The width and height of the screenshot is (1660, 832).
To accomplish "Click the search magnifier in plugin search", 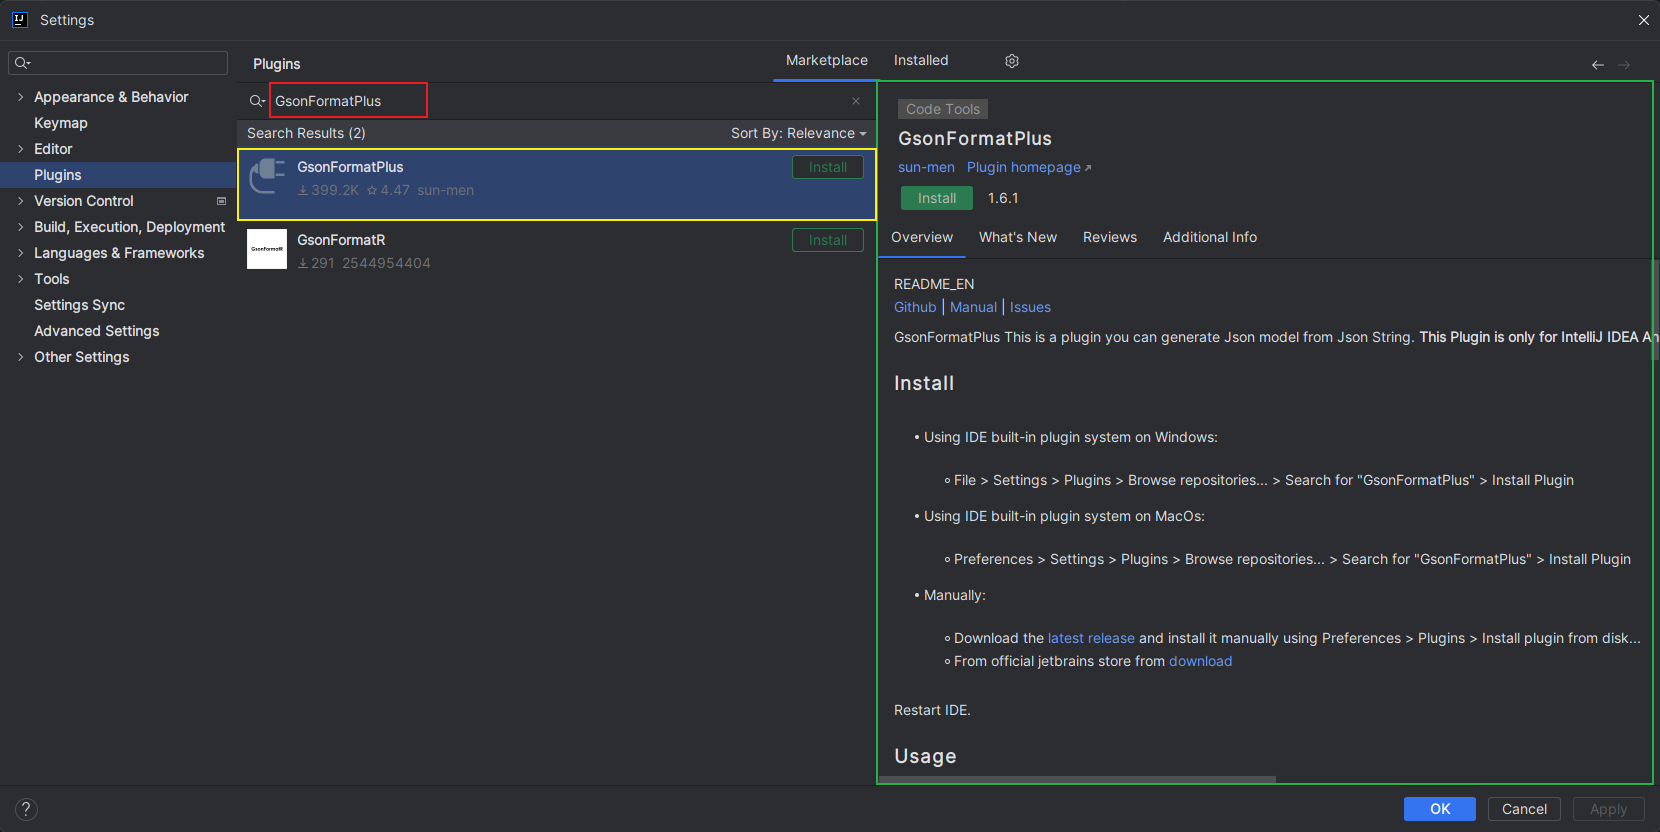I will (257, 101).
